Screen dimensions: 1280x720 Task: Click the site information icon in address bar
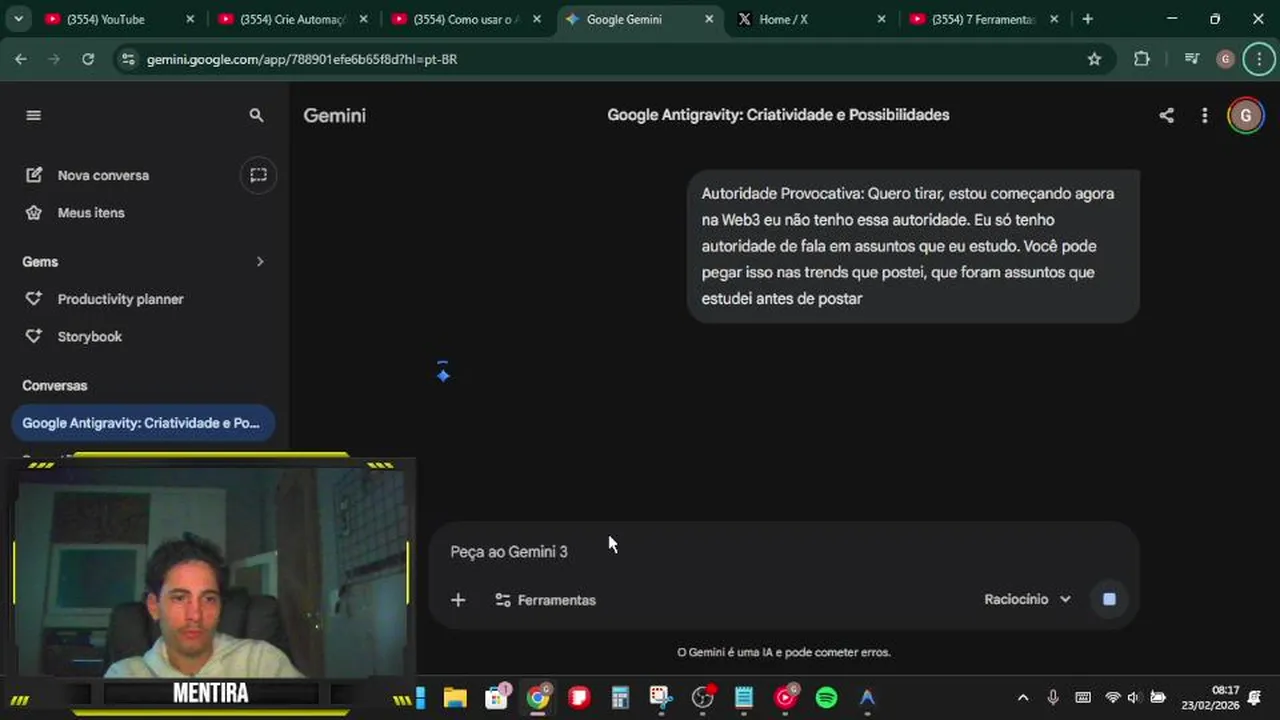(x=127, y=59)
